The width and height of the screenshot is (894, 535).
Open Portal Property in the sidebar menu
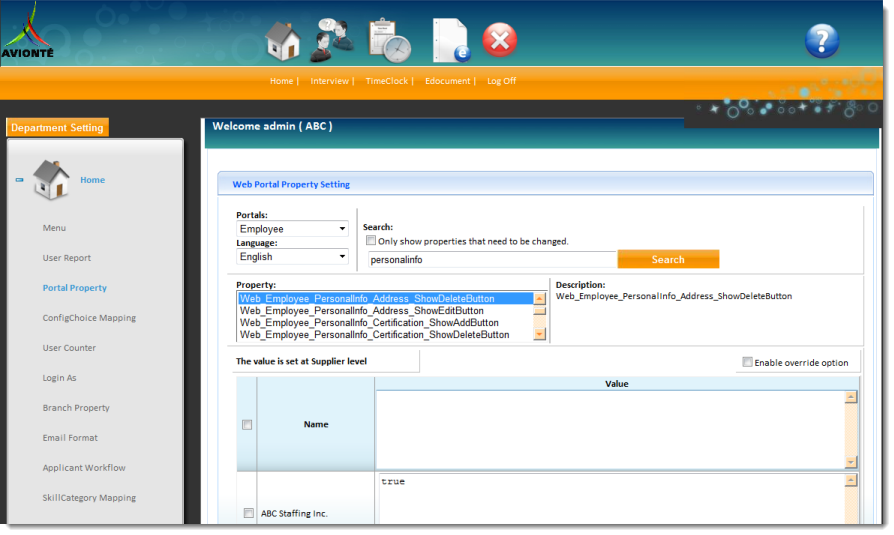(x=74, y=288)
